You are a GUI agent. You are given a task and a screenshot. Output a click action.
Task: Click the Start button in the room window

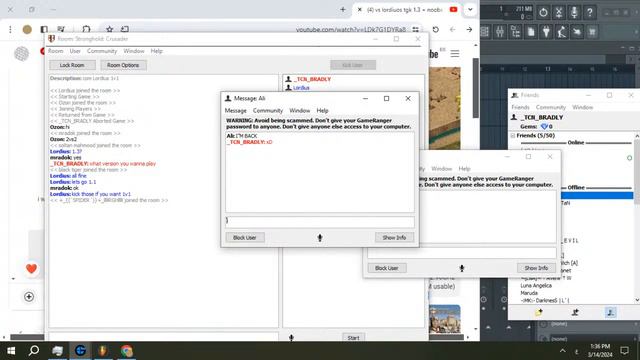(x=353, y=338)
